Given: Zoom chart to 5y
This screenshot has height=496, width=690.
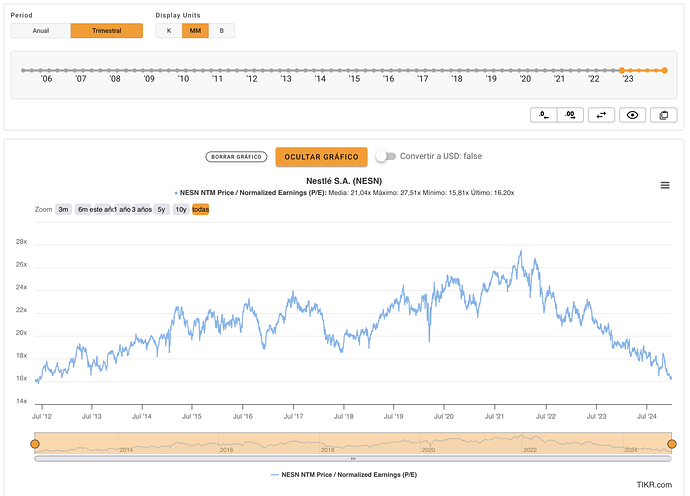Looking at the screenshot, I should click(161, 209).
